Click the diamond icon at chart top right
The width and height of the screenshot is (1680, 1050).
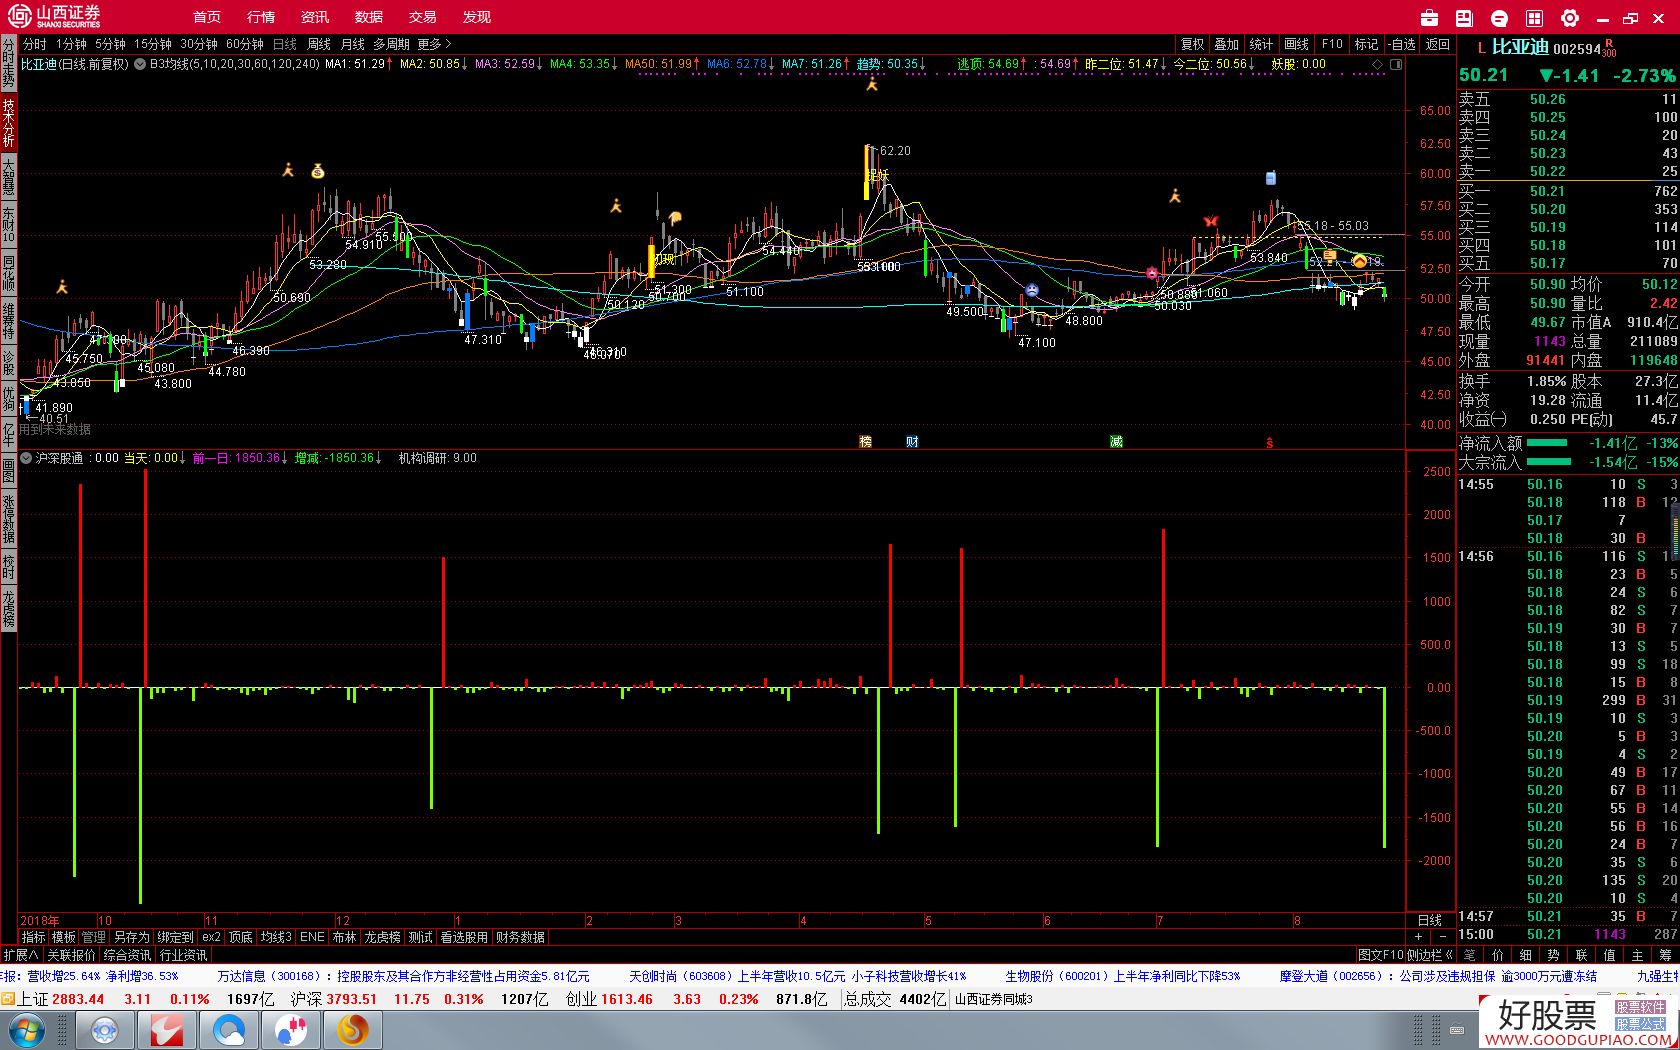tap(1377, 64)
